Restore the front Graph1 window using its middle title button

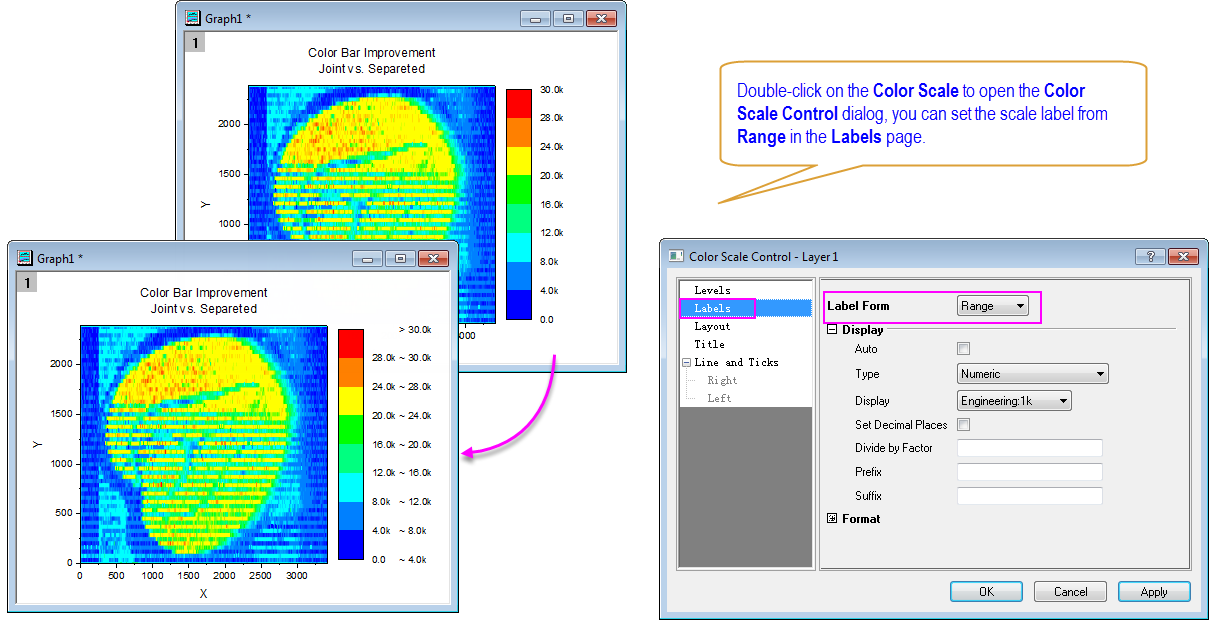(400, 259)
